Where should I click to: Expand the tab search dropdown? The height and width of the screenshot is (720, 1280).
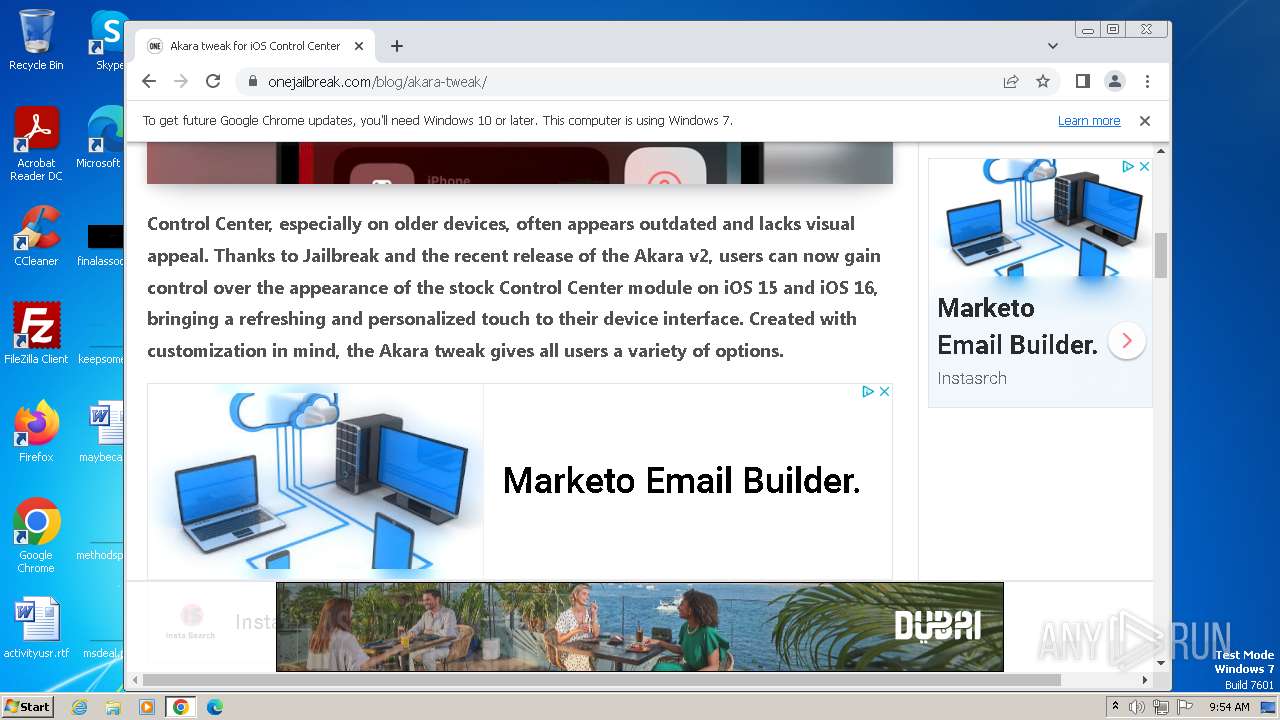(1053, 46)
